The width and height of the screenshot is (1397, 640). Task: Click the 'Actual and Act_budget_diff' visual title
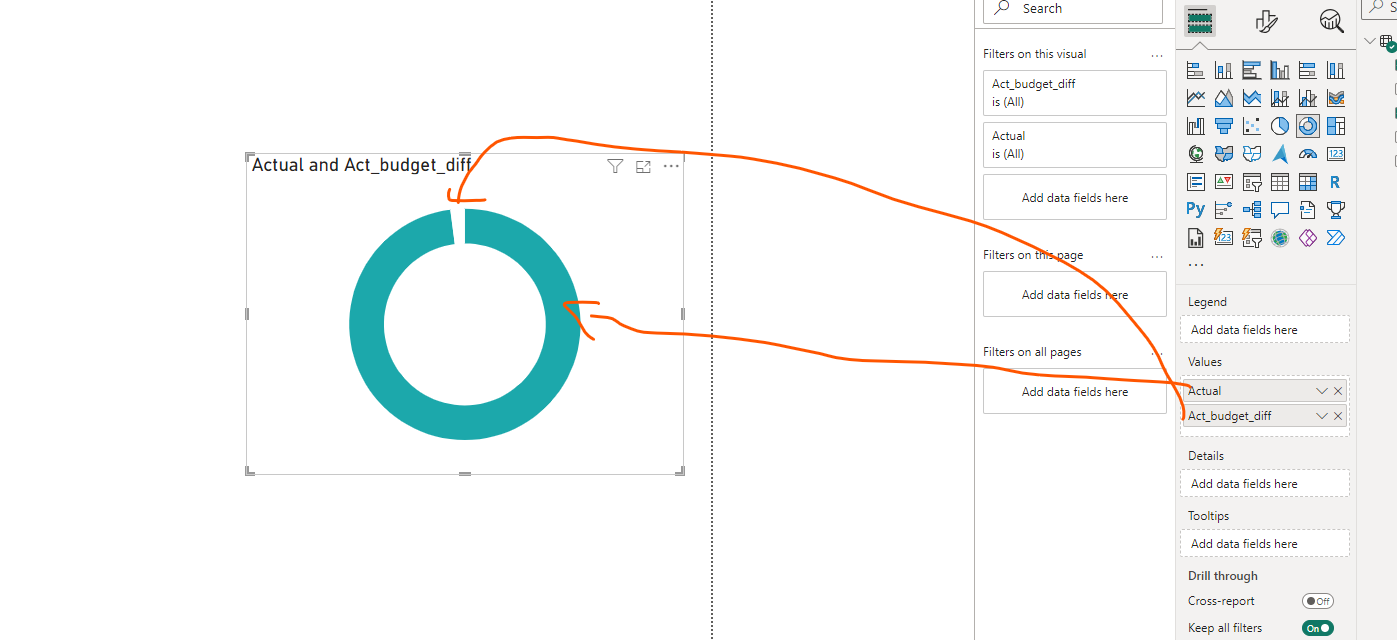[361, 165]
